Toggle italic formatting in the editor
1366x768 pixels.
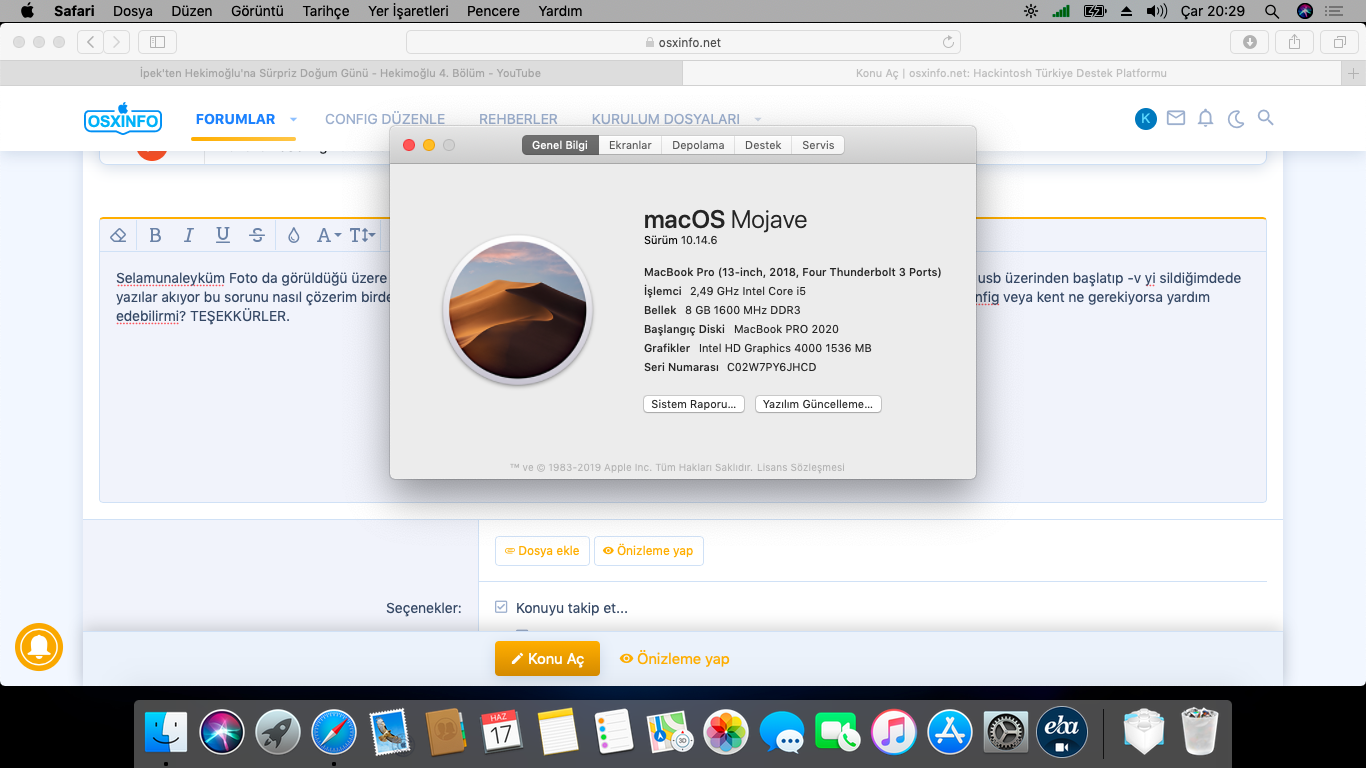pyautogui.click(x=188, y=235)
